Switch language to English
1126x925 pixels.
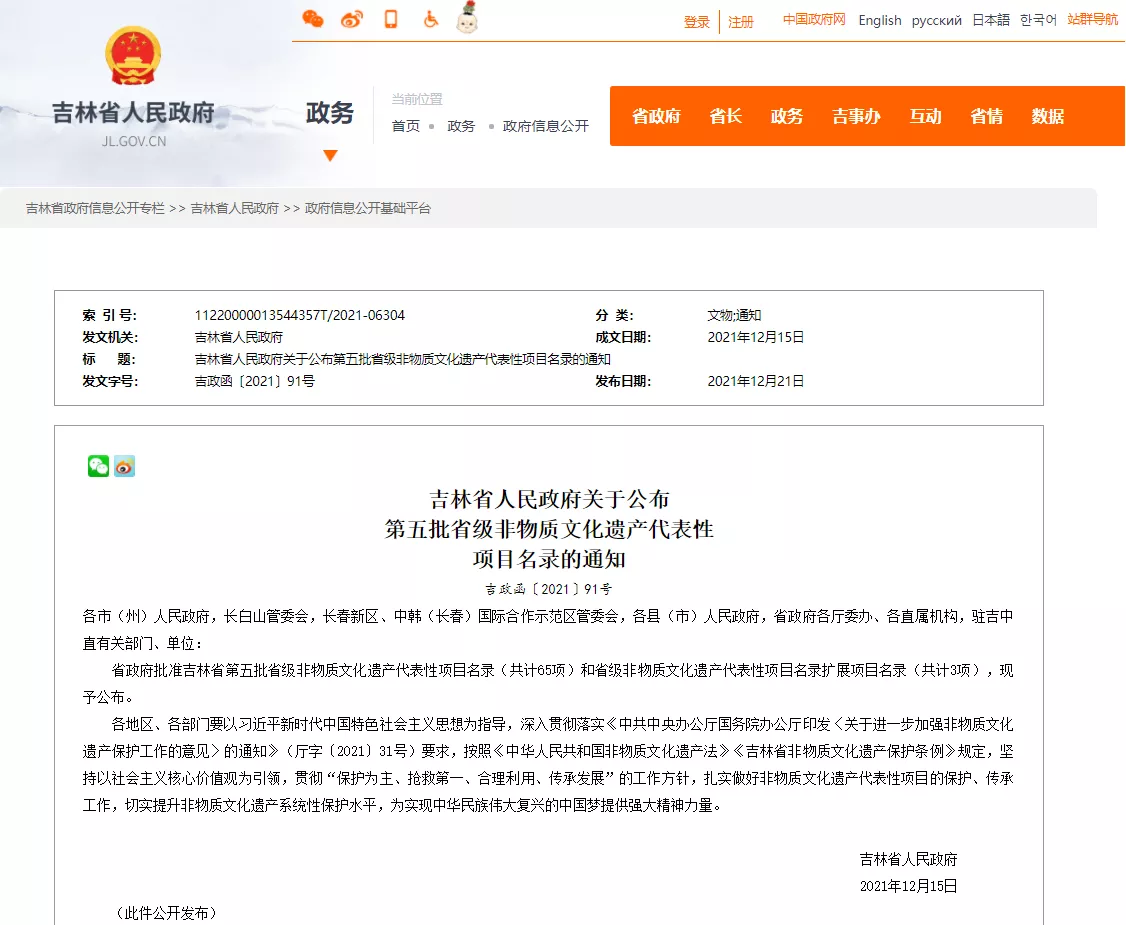click(x=879, y=20)
